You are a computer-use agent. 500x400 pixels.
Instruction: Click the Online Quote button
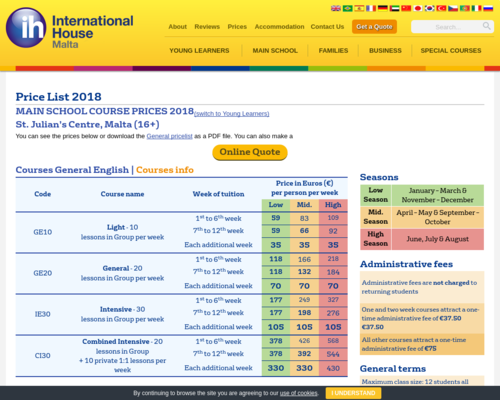coord(250,152)
